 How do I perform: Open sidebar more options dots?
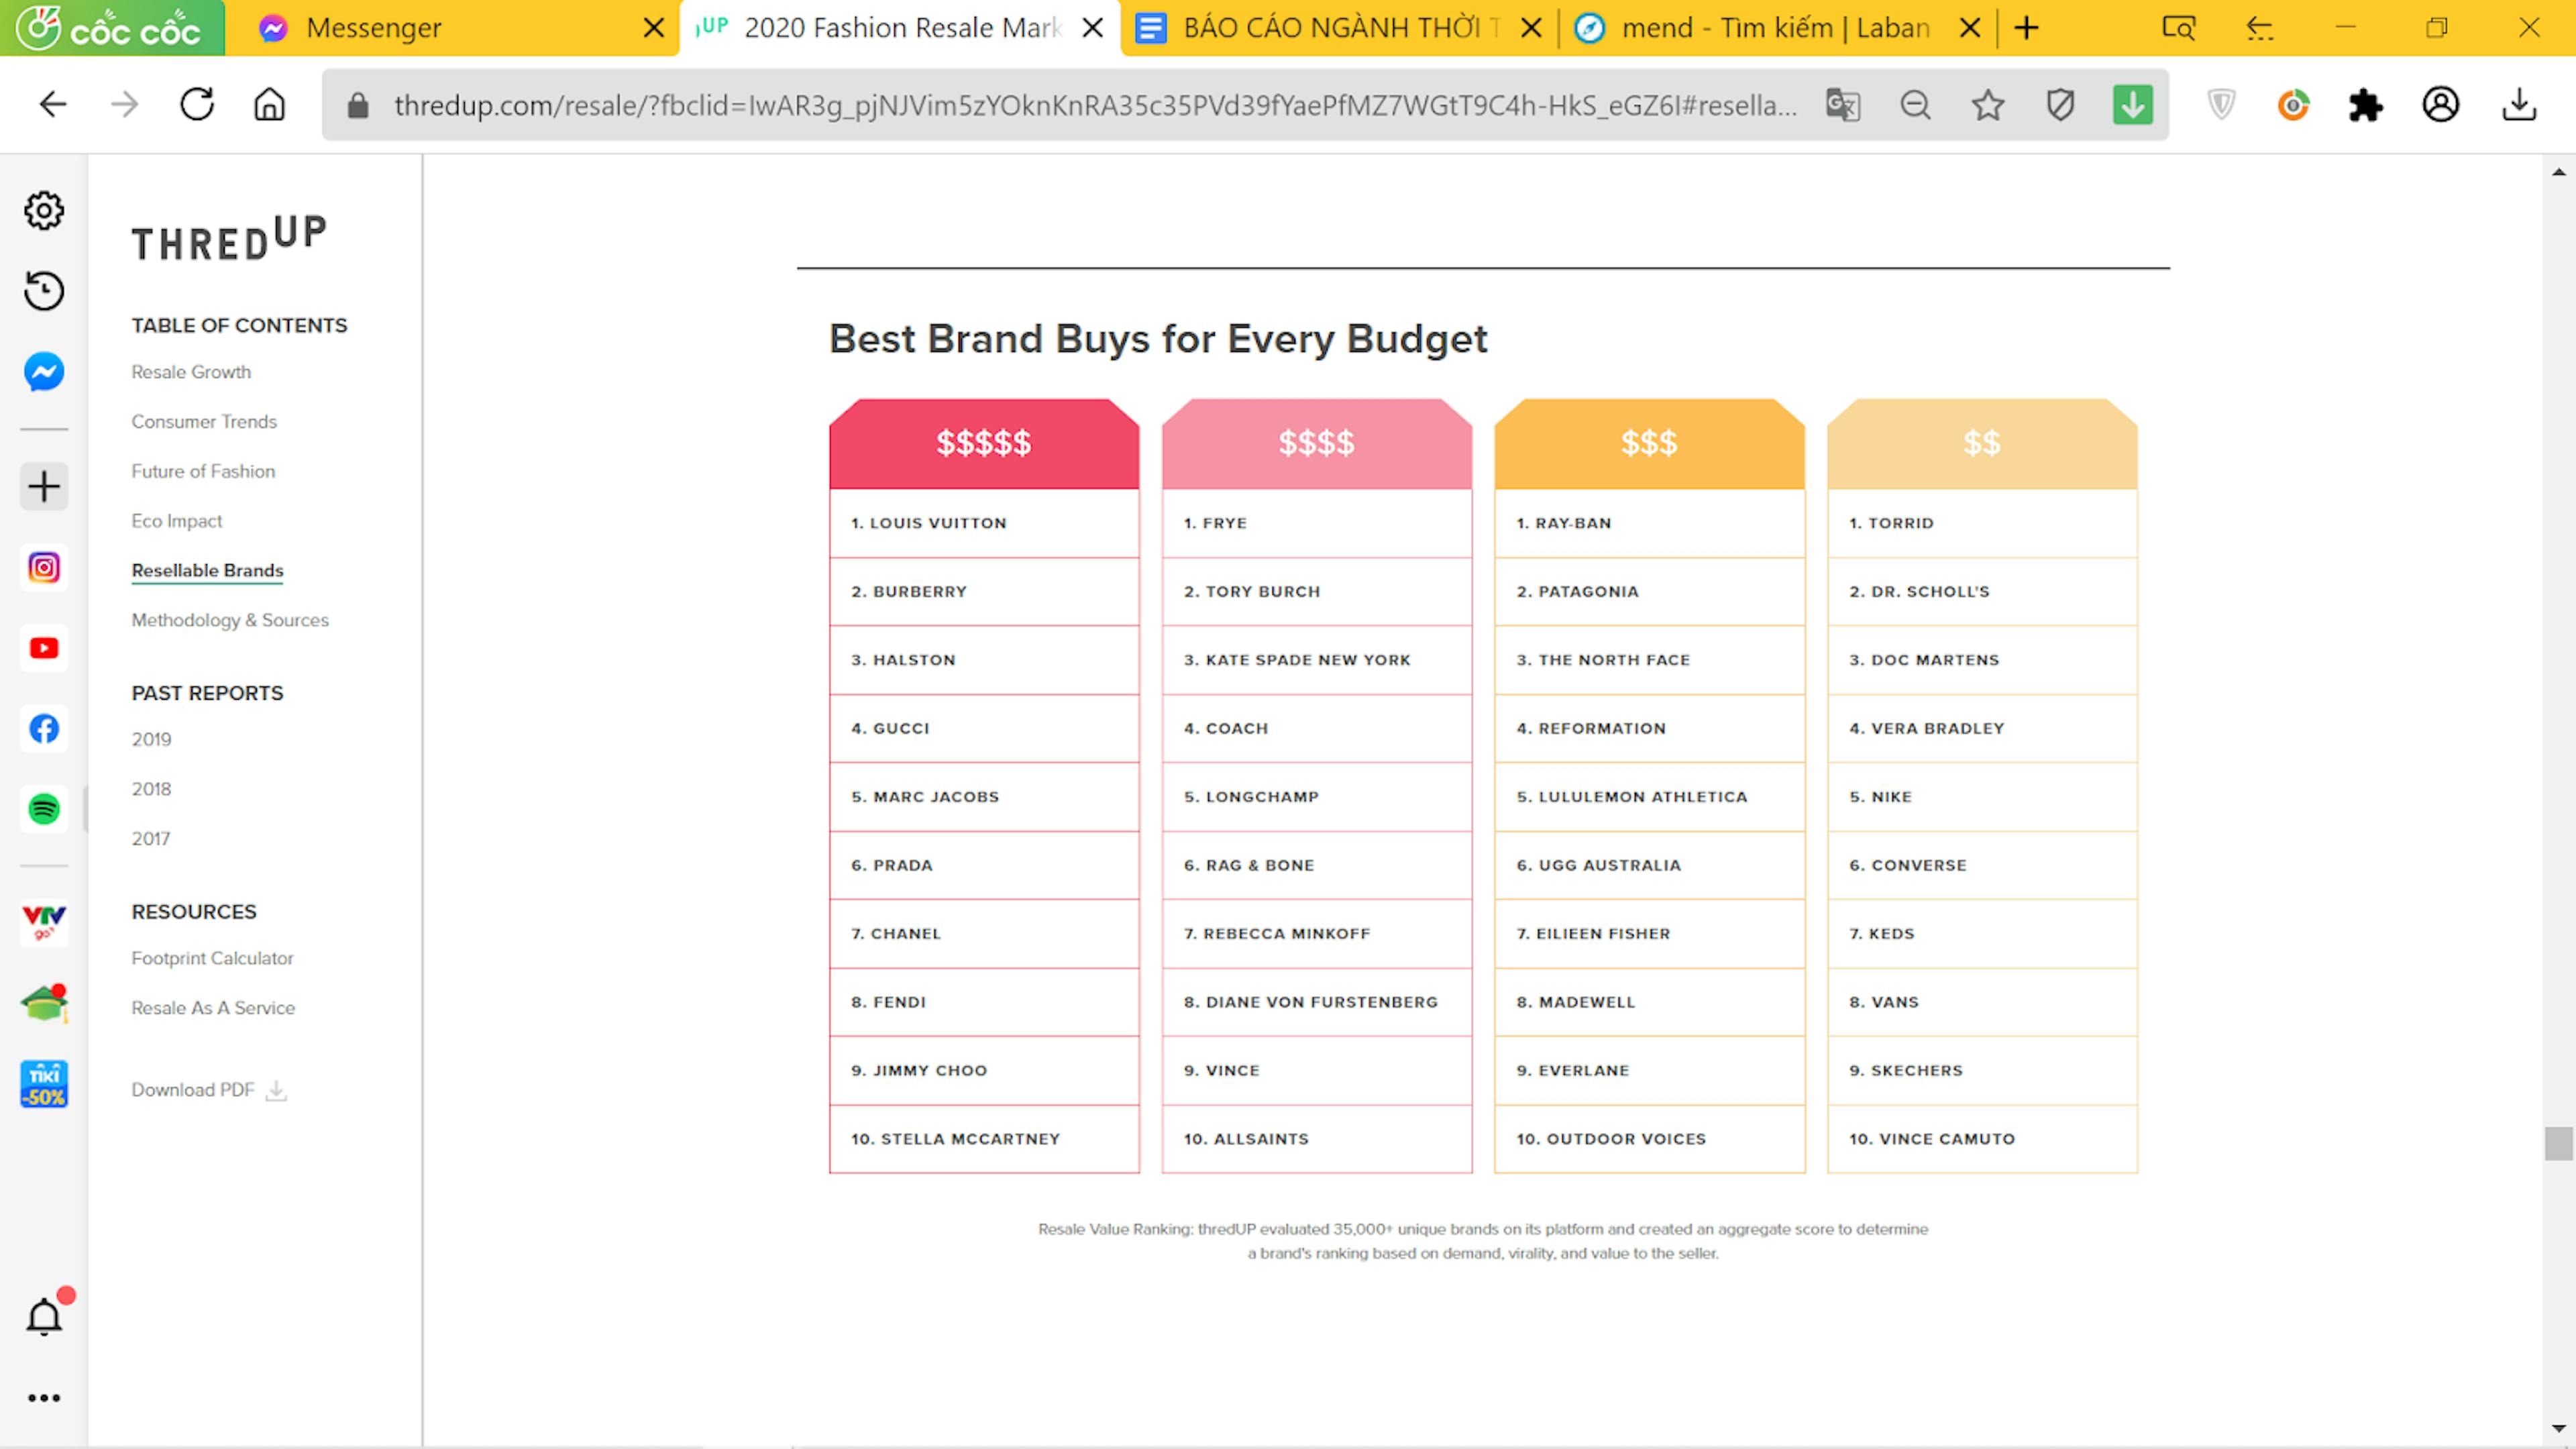(44, 1398)
